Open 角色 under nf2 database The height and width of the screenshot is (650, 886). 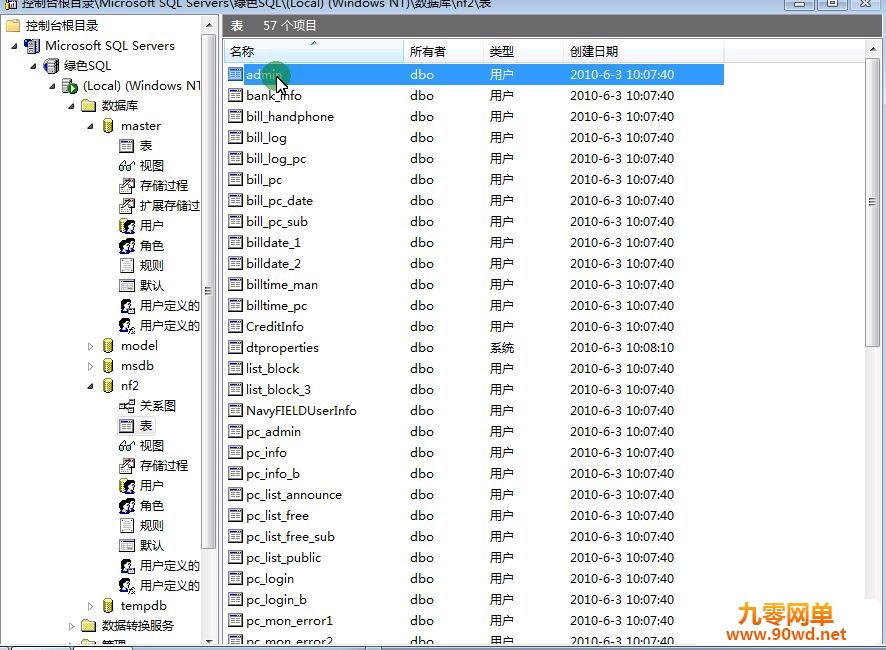(x=151, y=506)
